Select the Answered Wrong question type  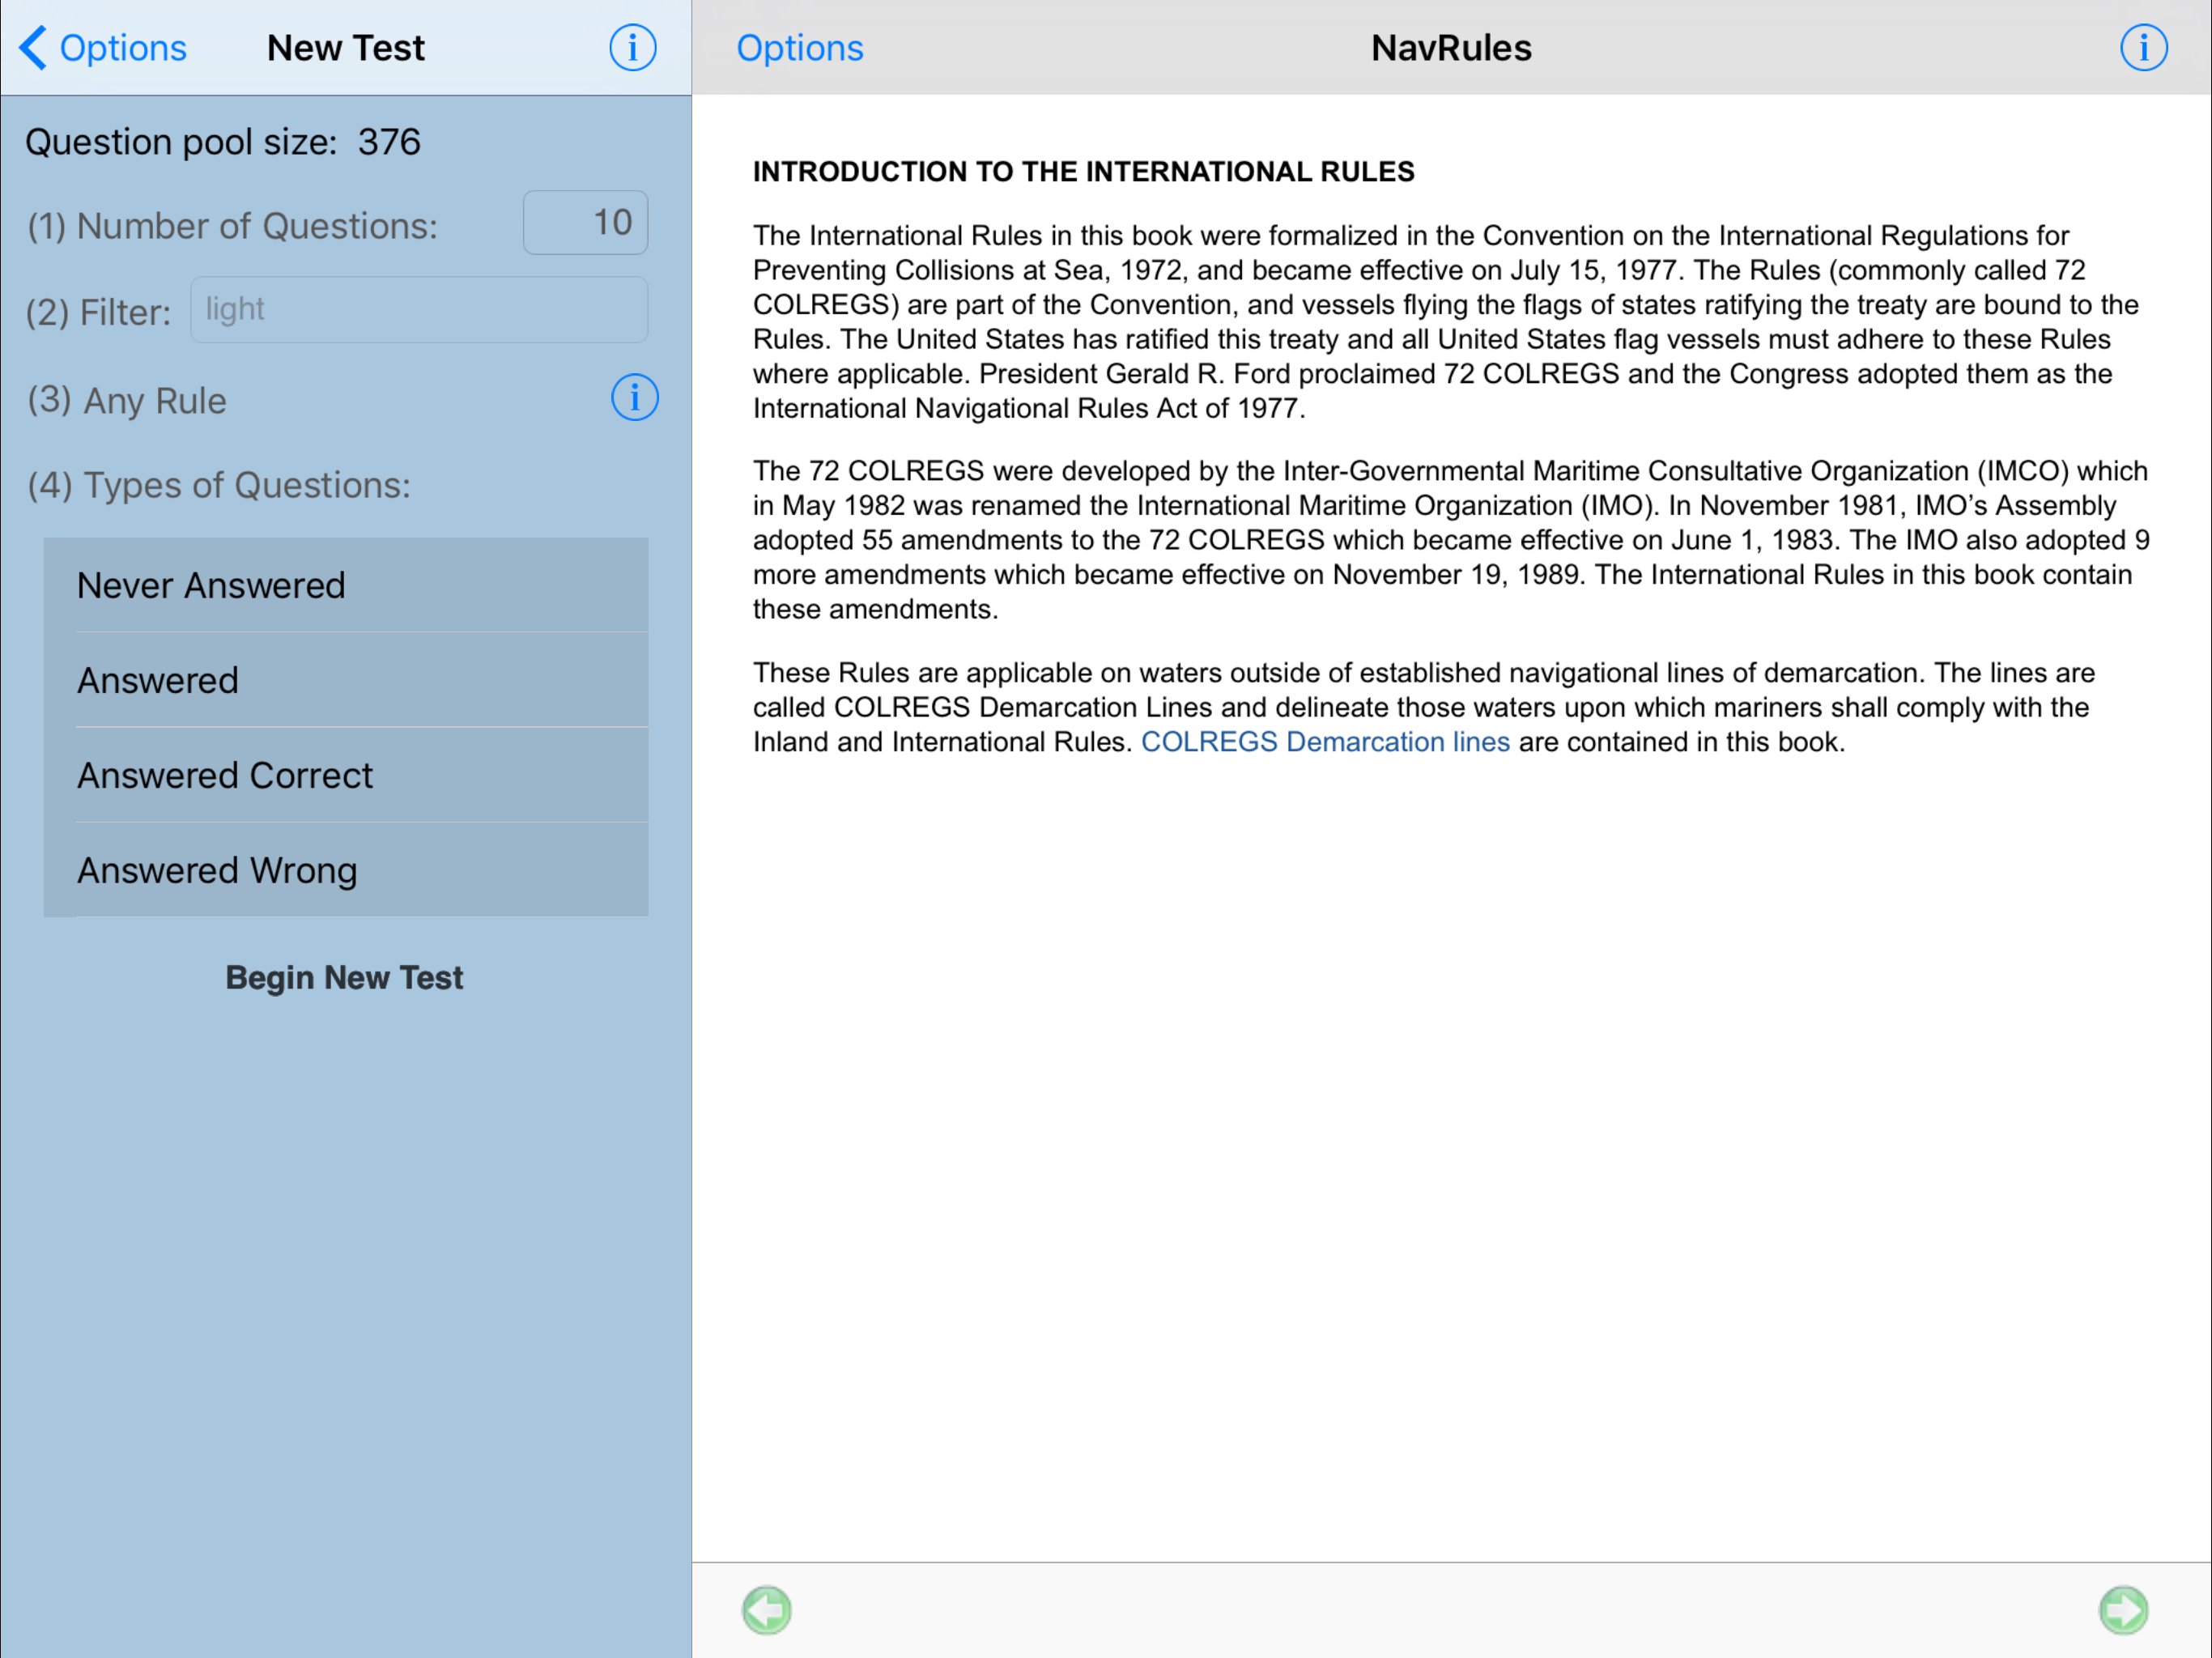click(x=346, y=870)
